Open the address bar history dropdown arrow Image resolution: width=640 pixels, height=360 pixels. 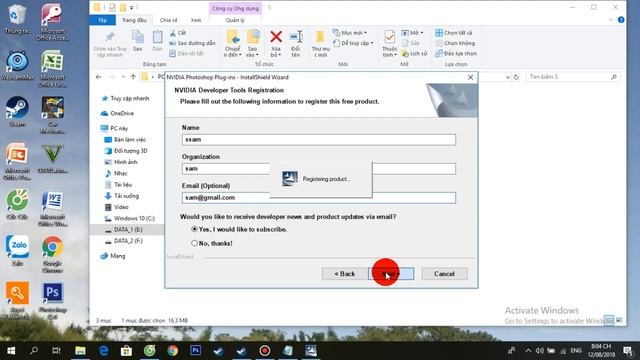click(508, 77)
